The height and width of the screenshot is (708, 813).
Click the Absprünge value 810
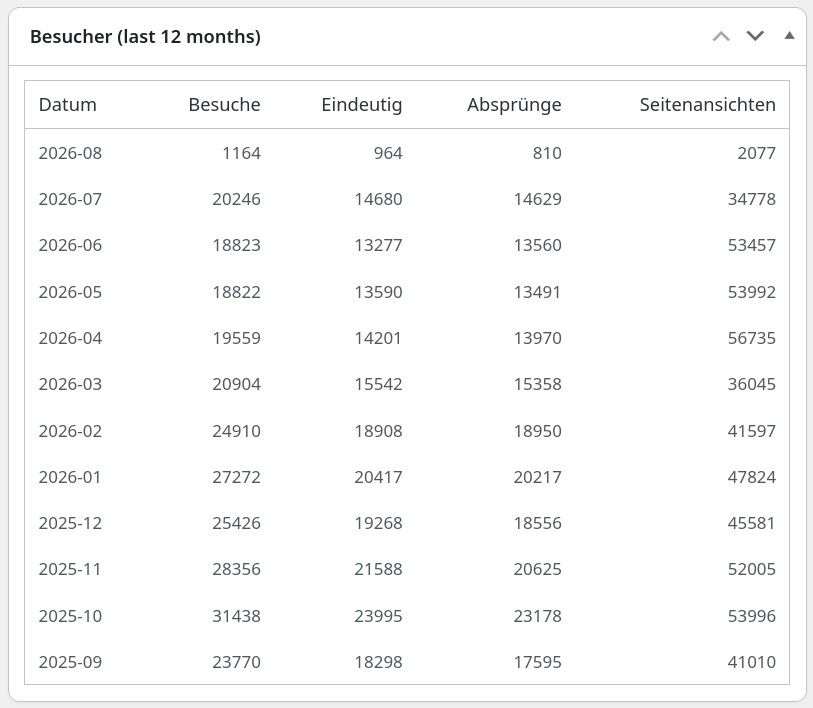click(x=547, y=153)
